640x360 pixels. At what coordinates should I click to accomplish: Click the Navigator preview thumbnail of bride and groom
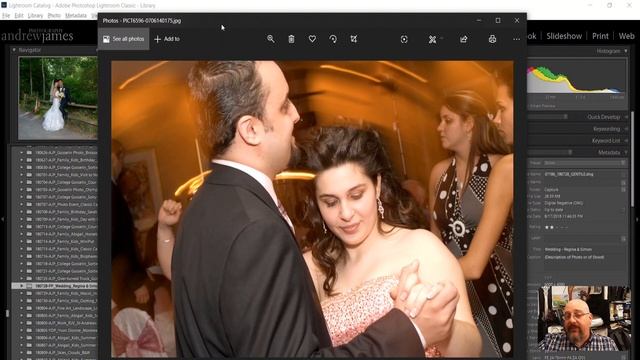[x=58, y=98]
